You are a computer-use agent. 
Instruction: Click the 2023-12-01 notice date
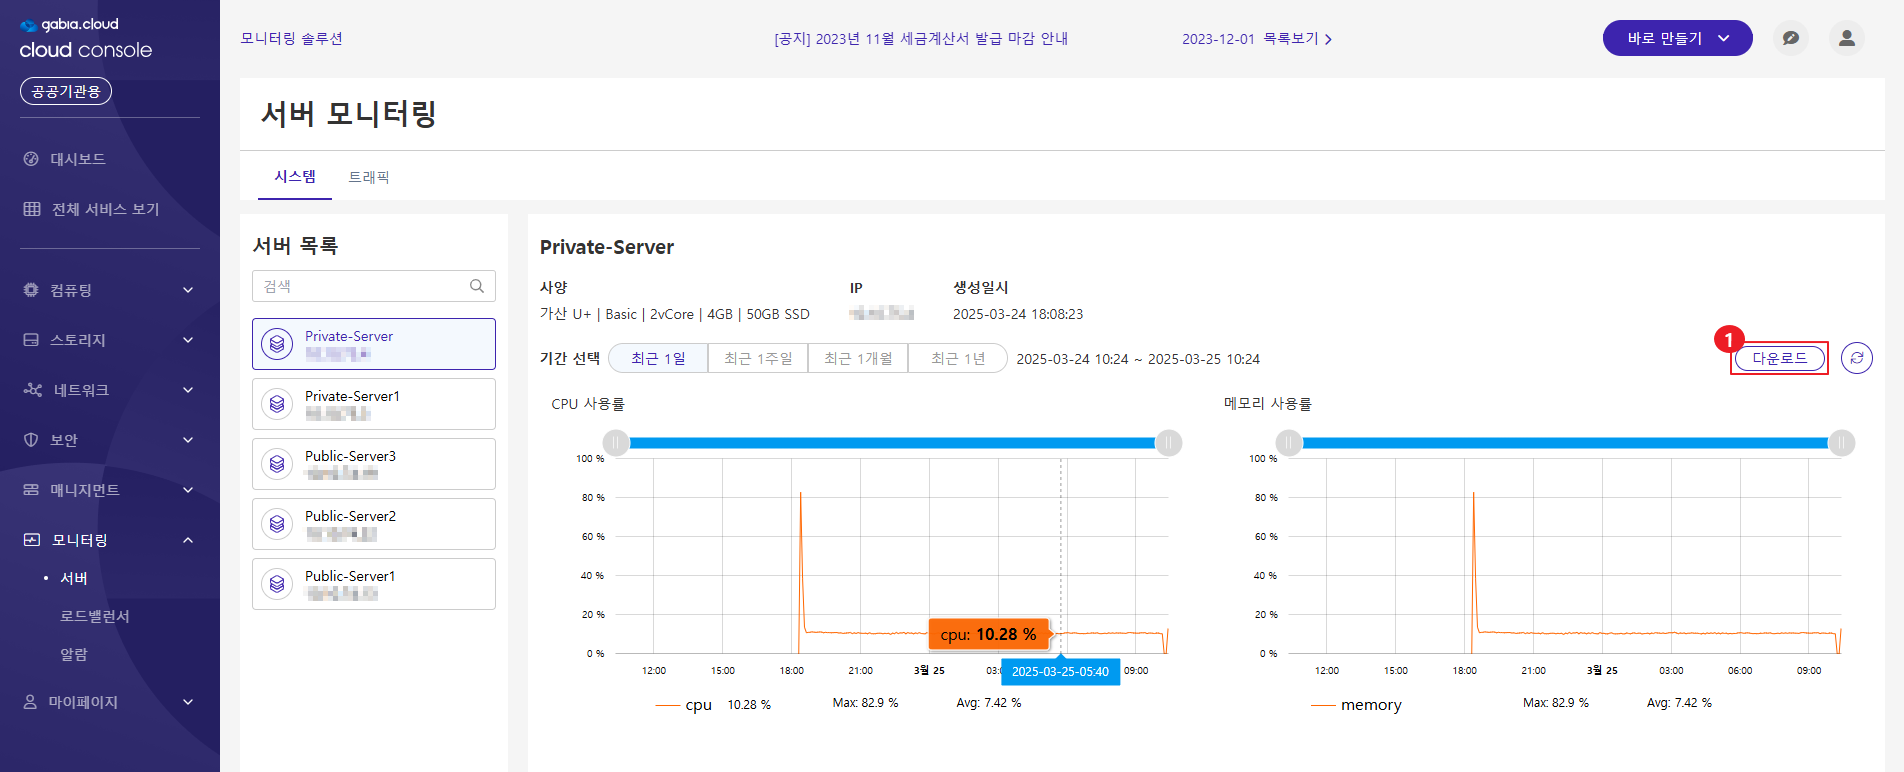click(x=1218, y=39)
